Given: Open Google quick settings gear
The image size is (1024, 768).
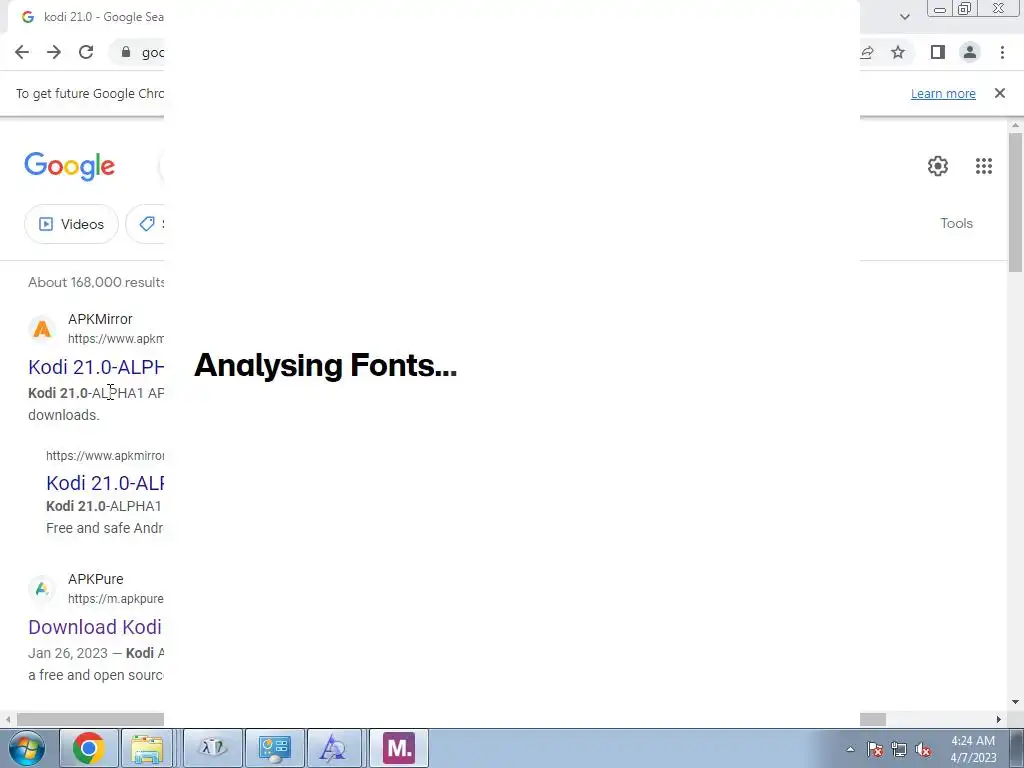Looking at the screenshot, I should [938, 166].
